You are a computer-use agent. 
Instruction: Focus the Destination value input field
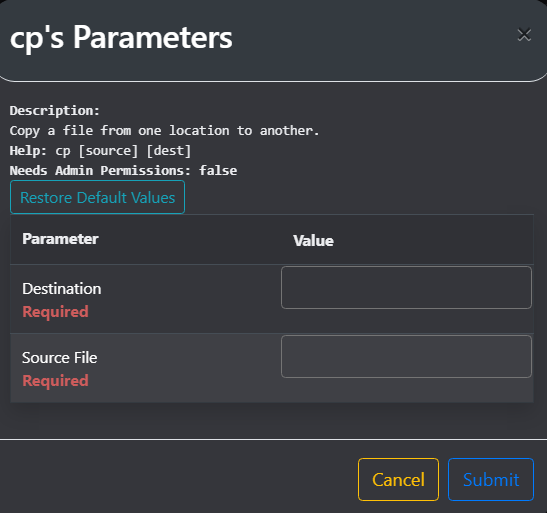[x=406, y=287]
